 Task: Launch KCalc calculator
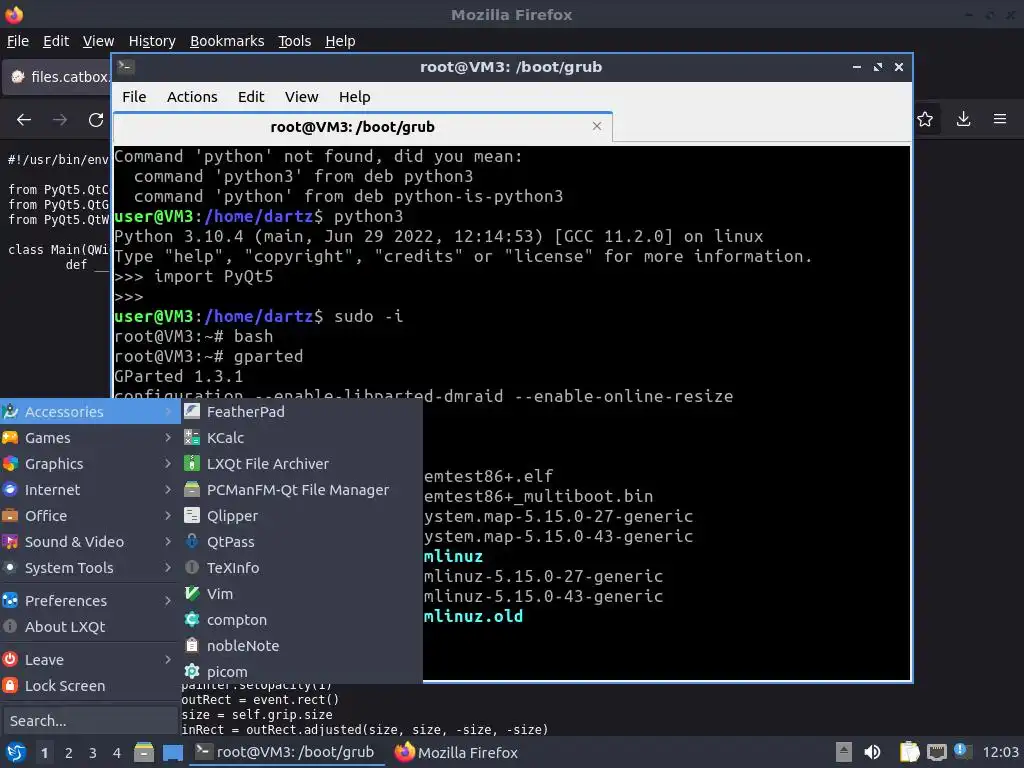coord(302,438)
